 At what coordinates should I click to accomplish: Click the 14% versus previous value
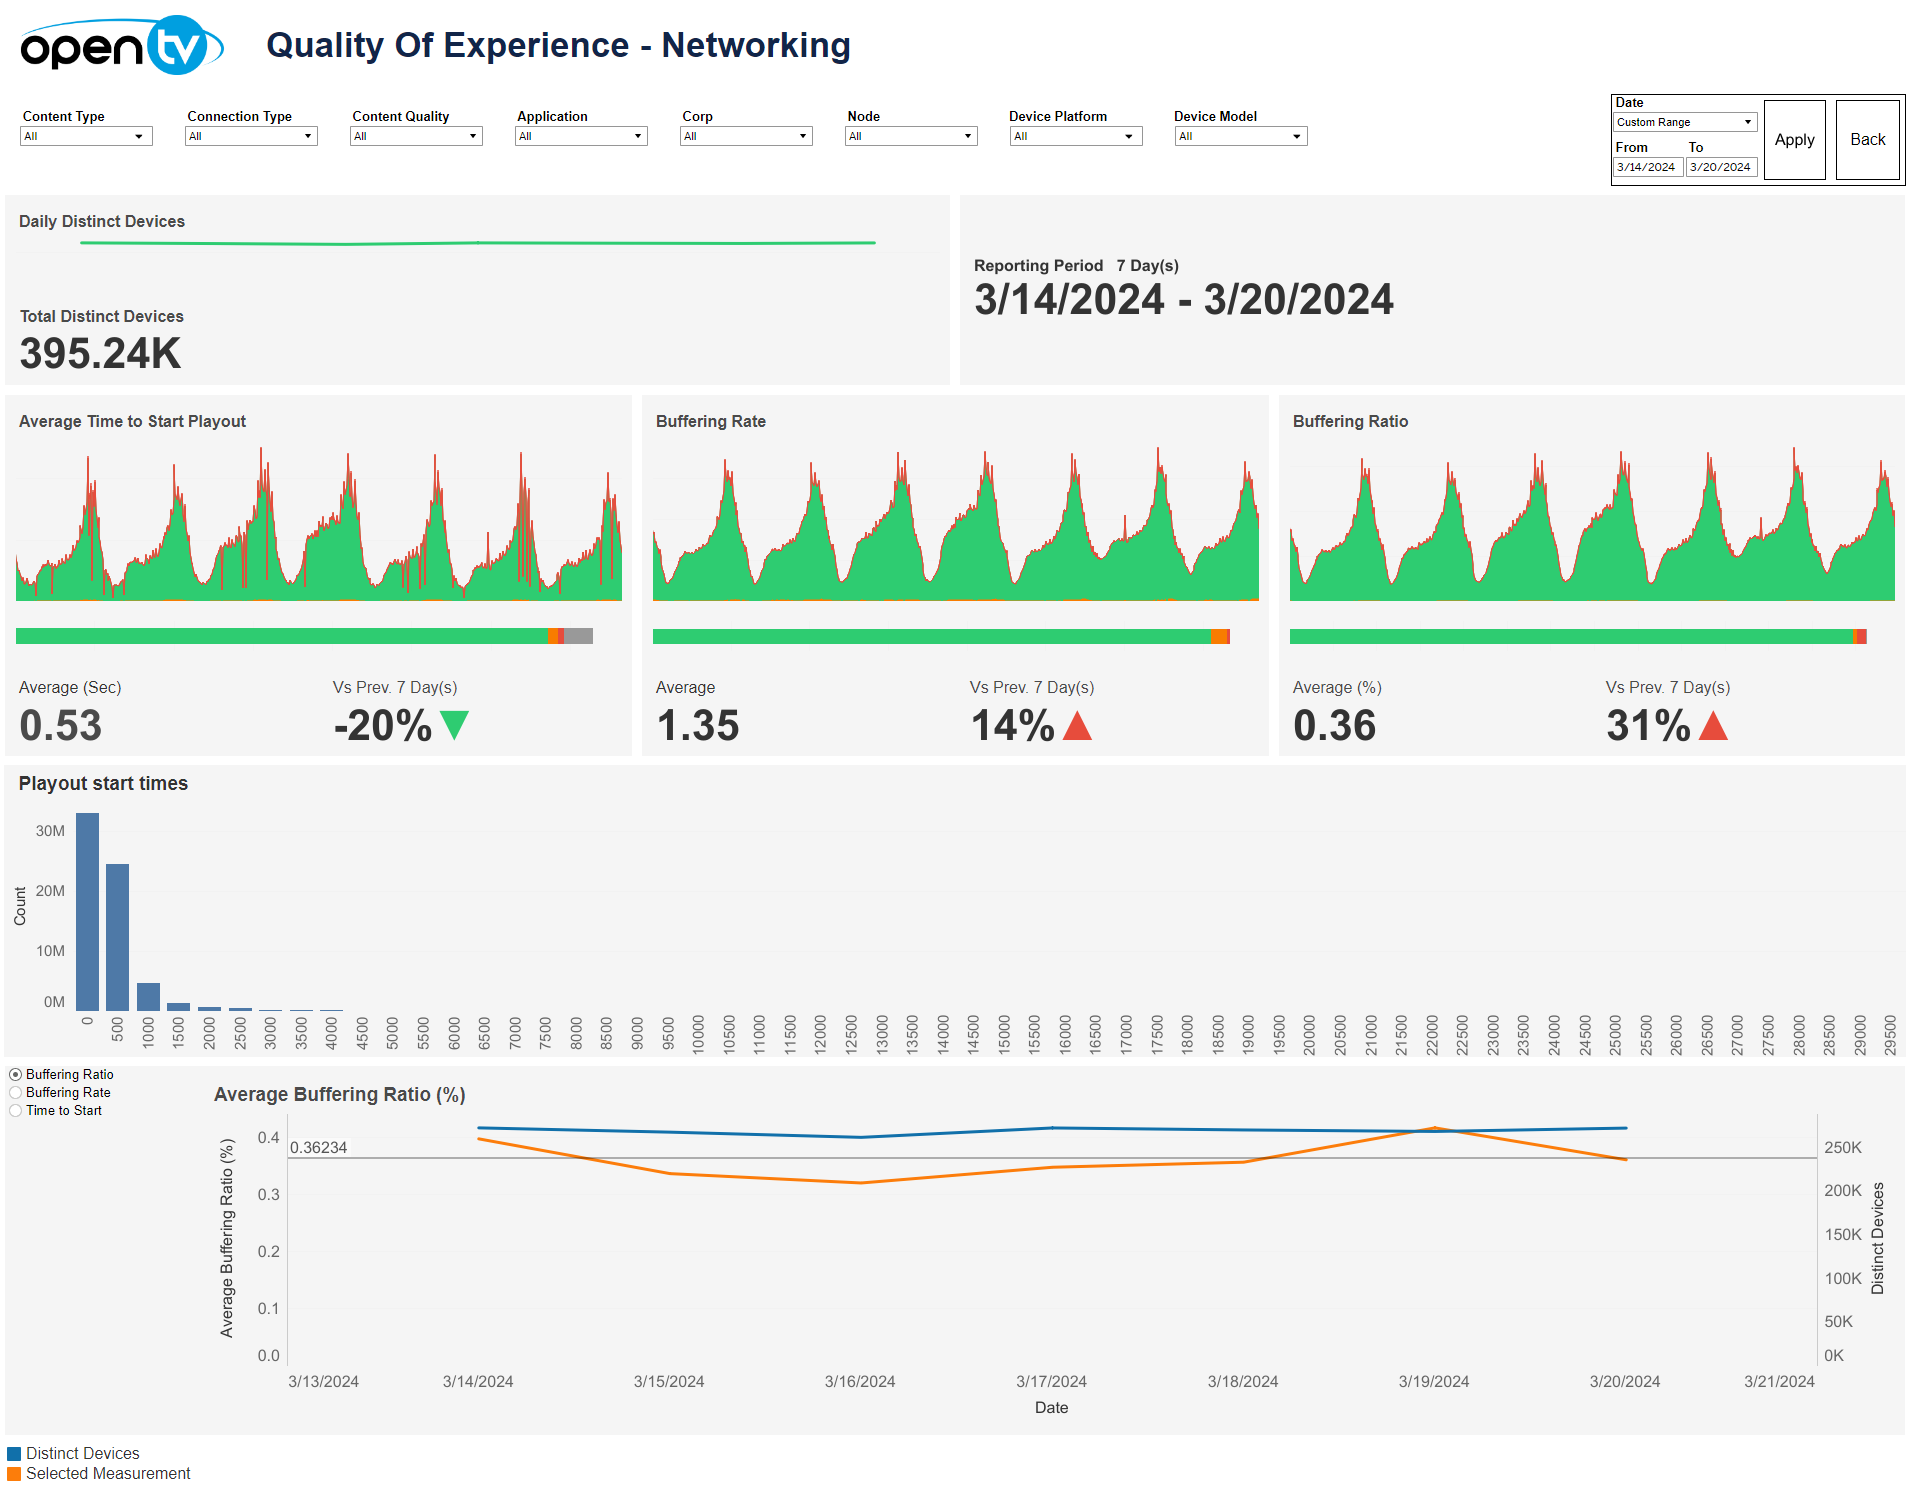tap(1013, 726)
